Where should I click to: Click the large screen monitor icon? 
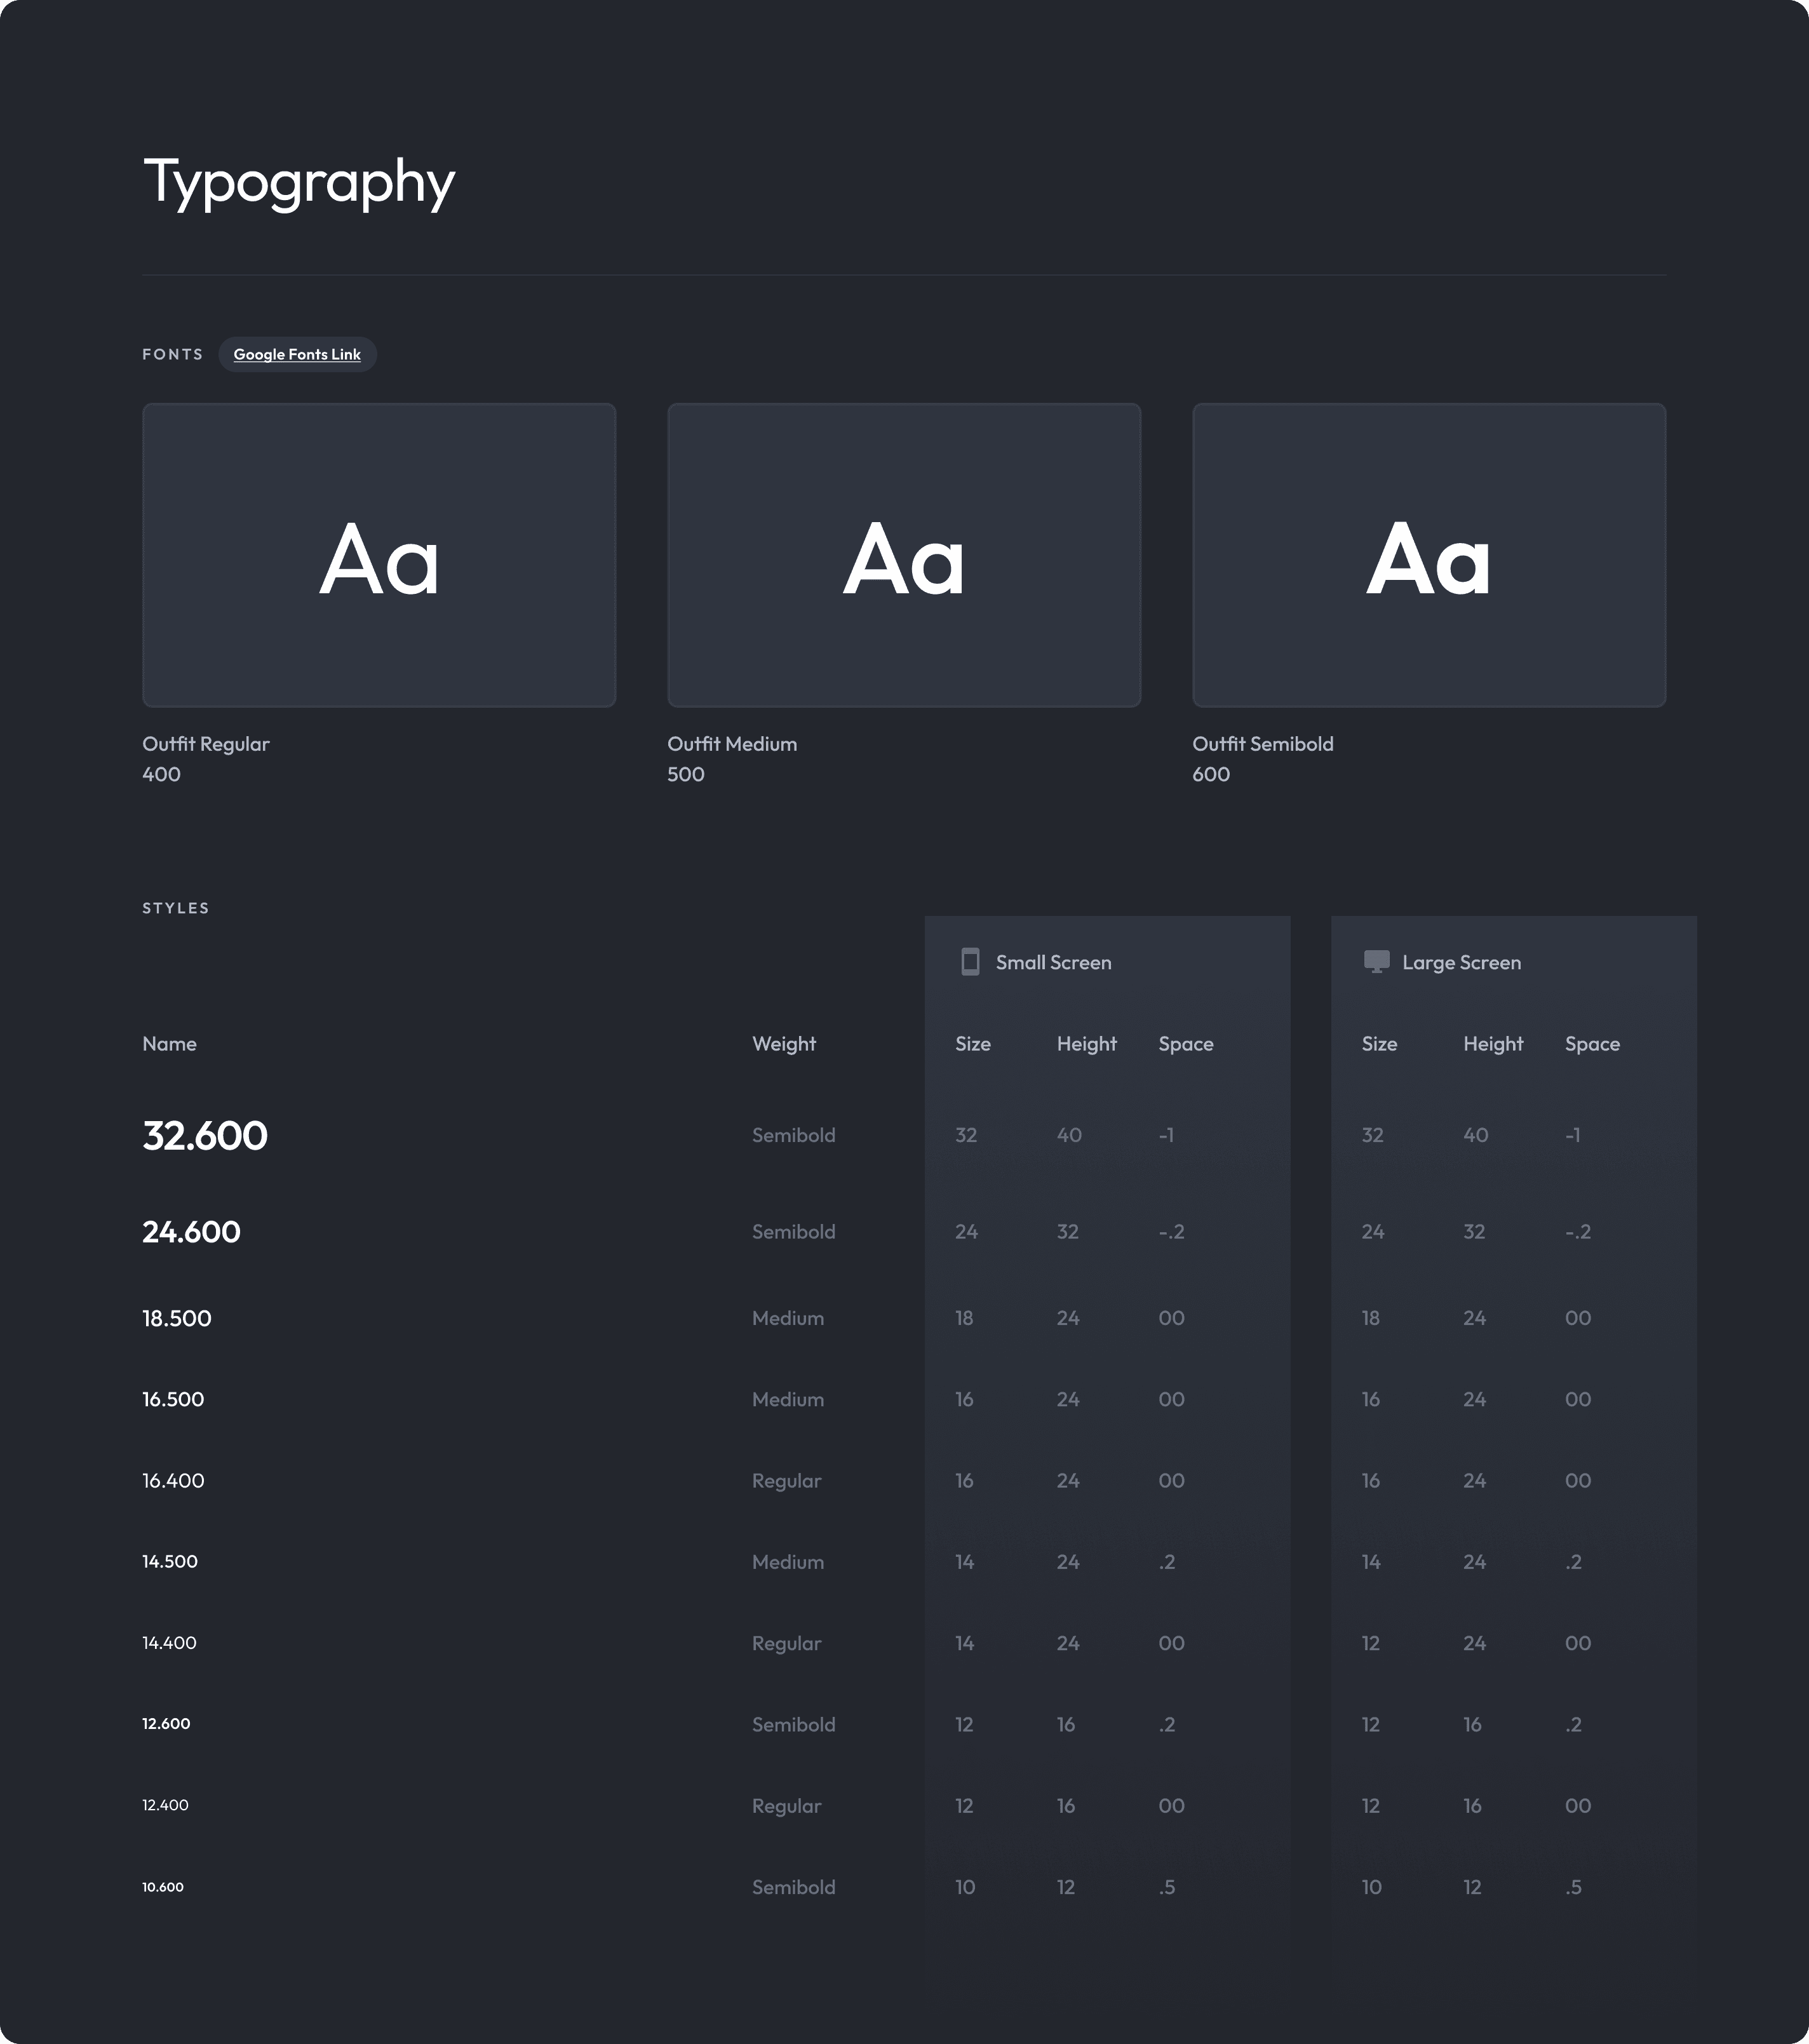click(x=1376, y=962)
